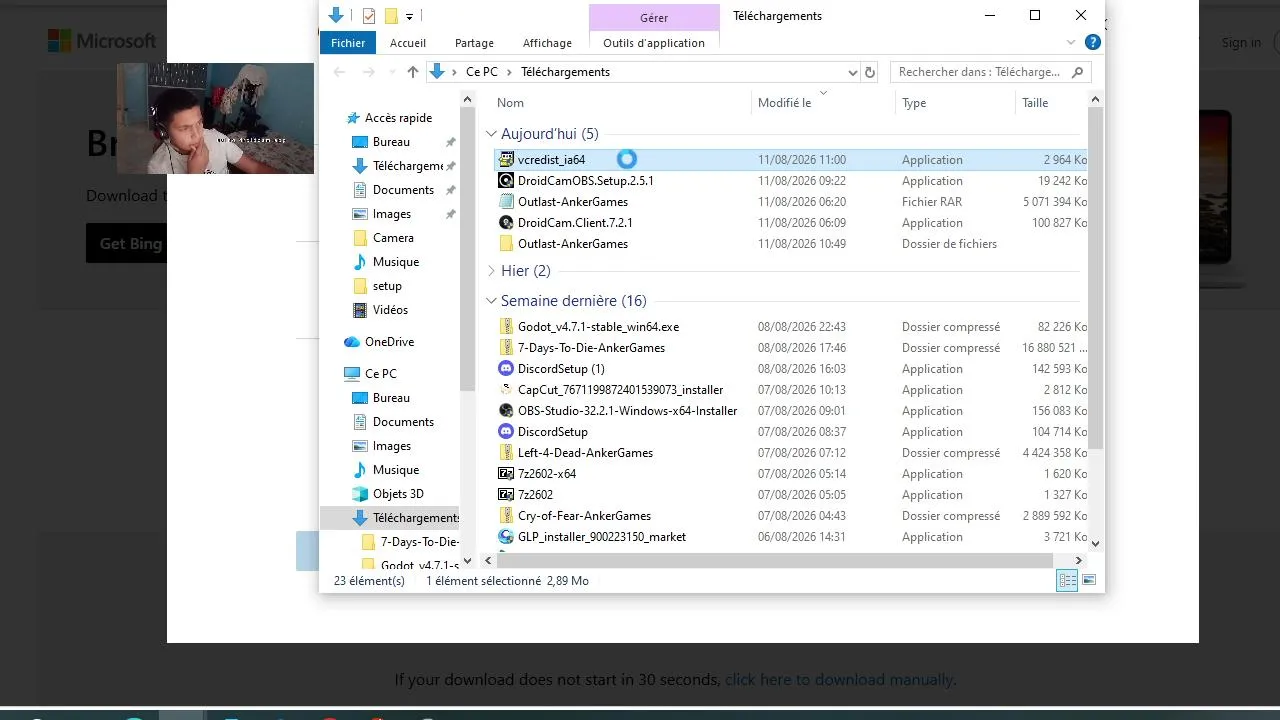1280x720 pixels.
Task: Click the blue download arrow icon in address bar
Action: click(x=436, y=72)
